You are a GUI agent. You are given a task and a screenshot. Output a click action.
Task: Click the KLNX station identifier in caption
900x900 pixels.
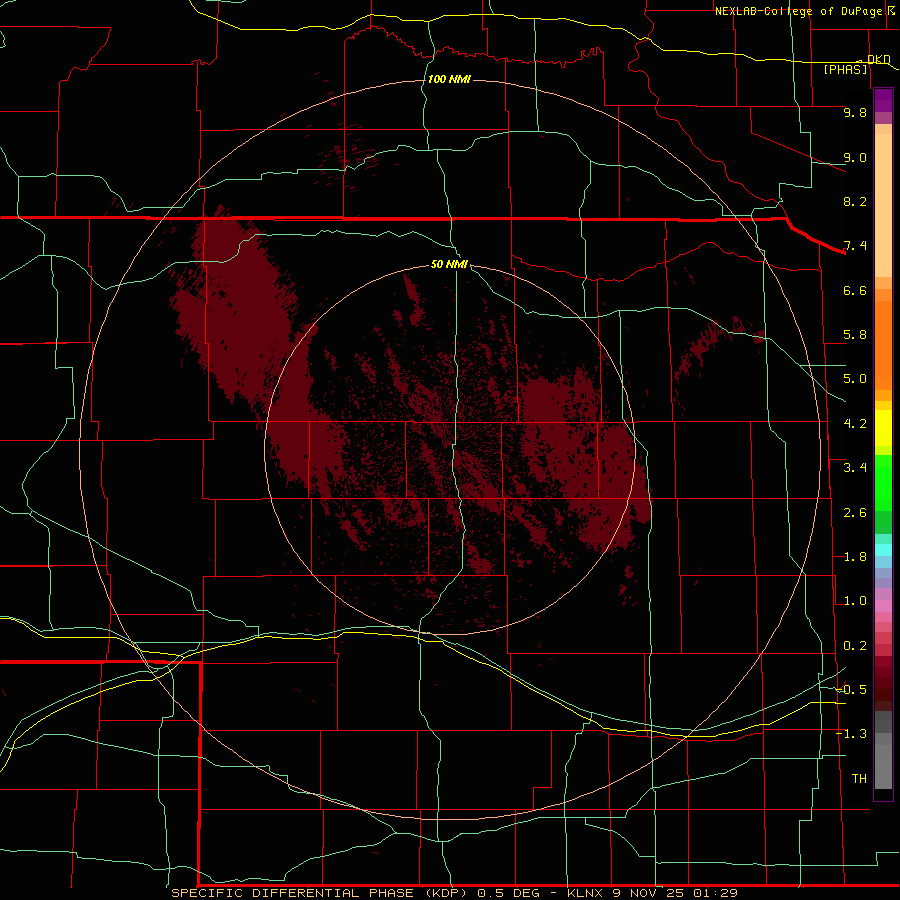point(585,893)
